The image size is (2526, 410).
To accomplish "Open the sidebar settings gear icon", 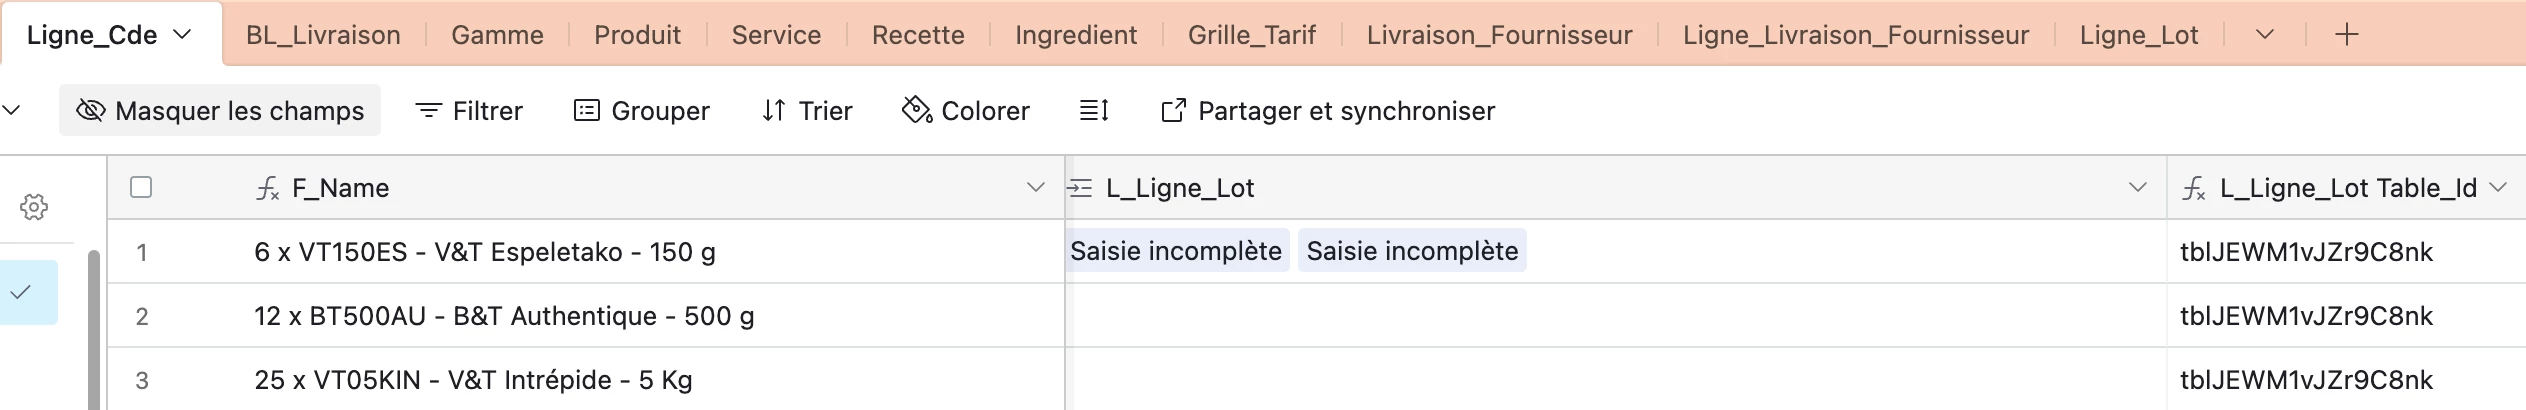I will (x=34, y=207).
